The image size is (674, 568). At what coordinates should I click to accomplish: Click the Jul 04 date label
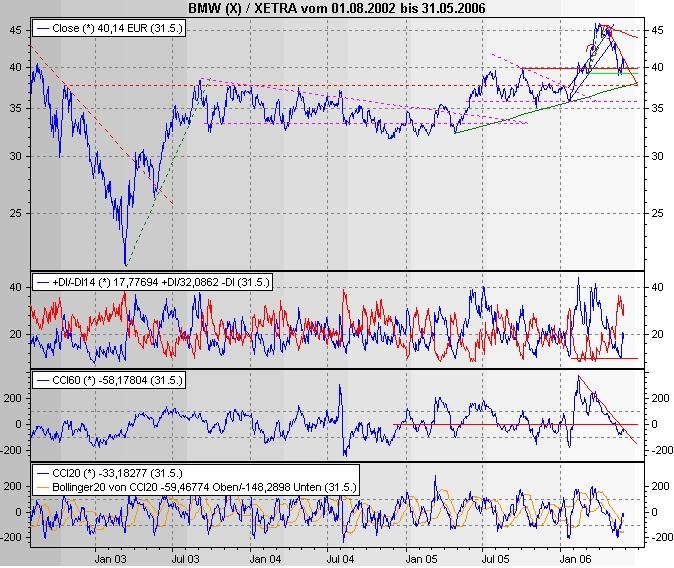click(x=340, y=559)
